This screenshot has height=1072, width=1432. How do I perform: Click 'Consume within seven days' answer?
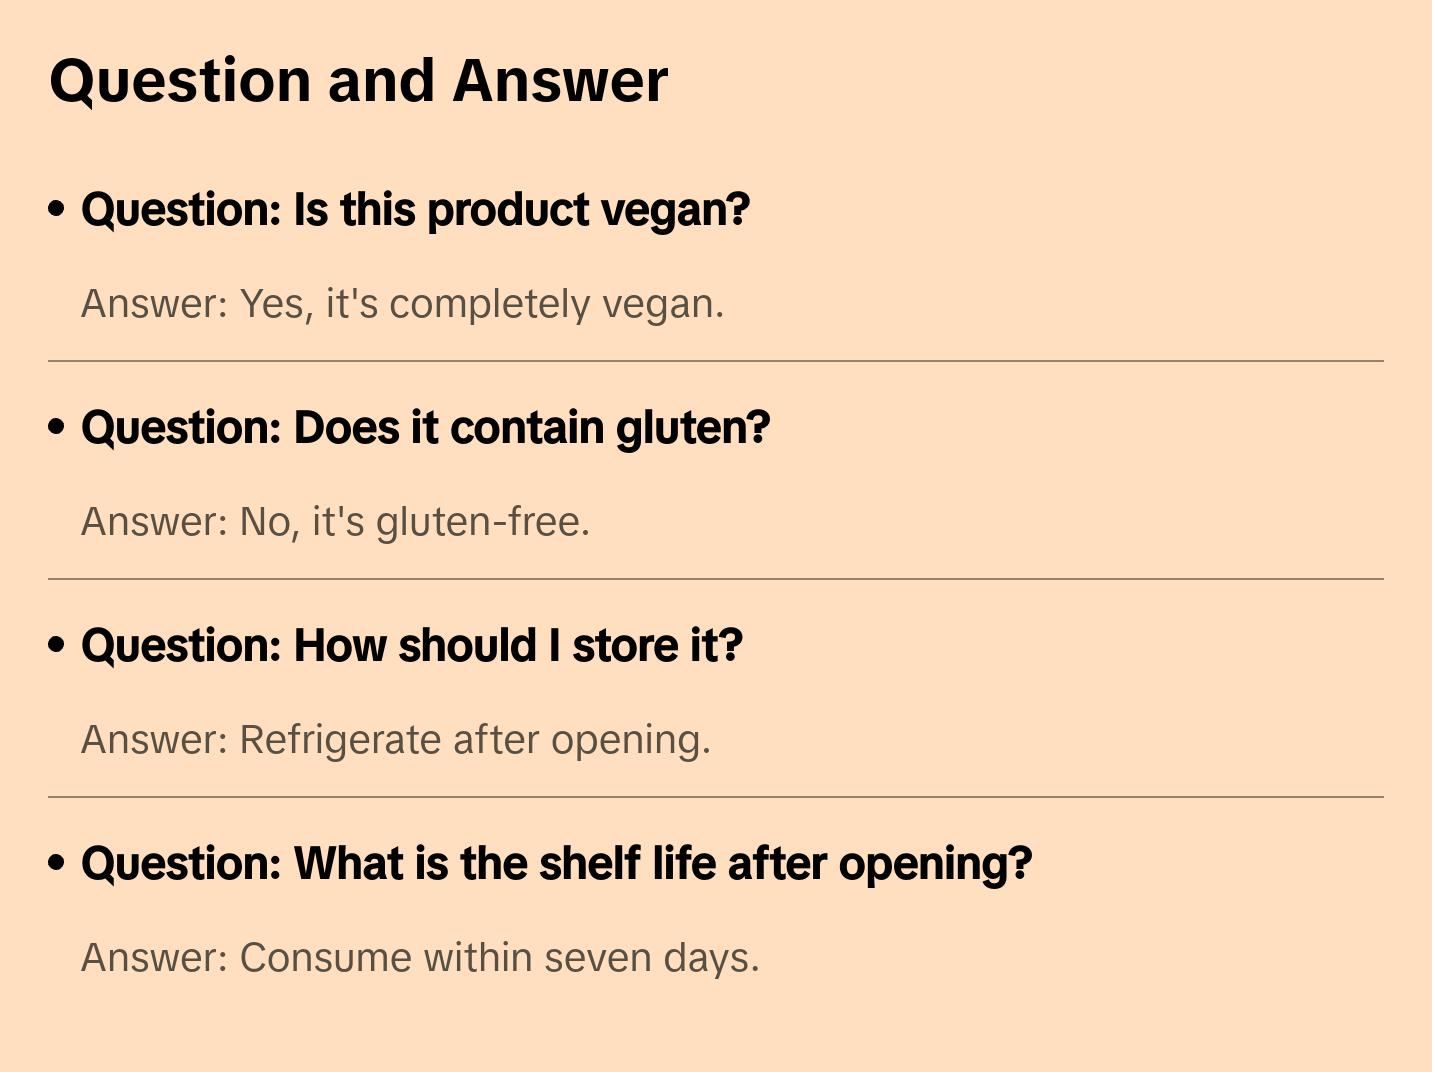[420, 958]
